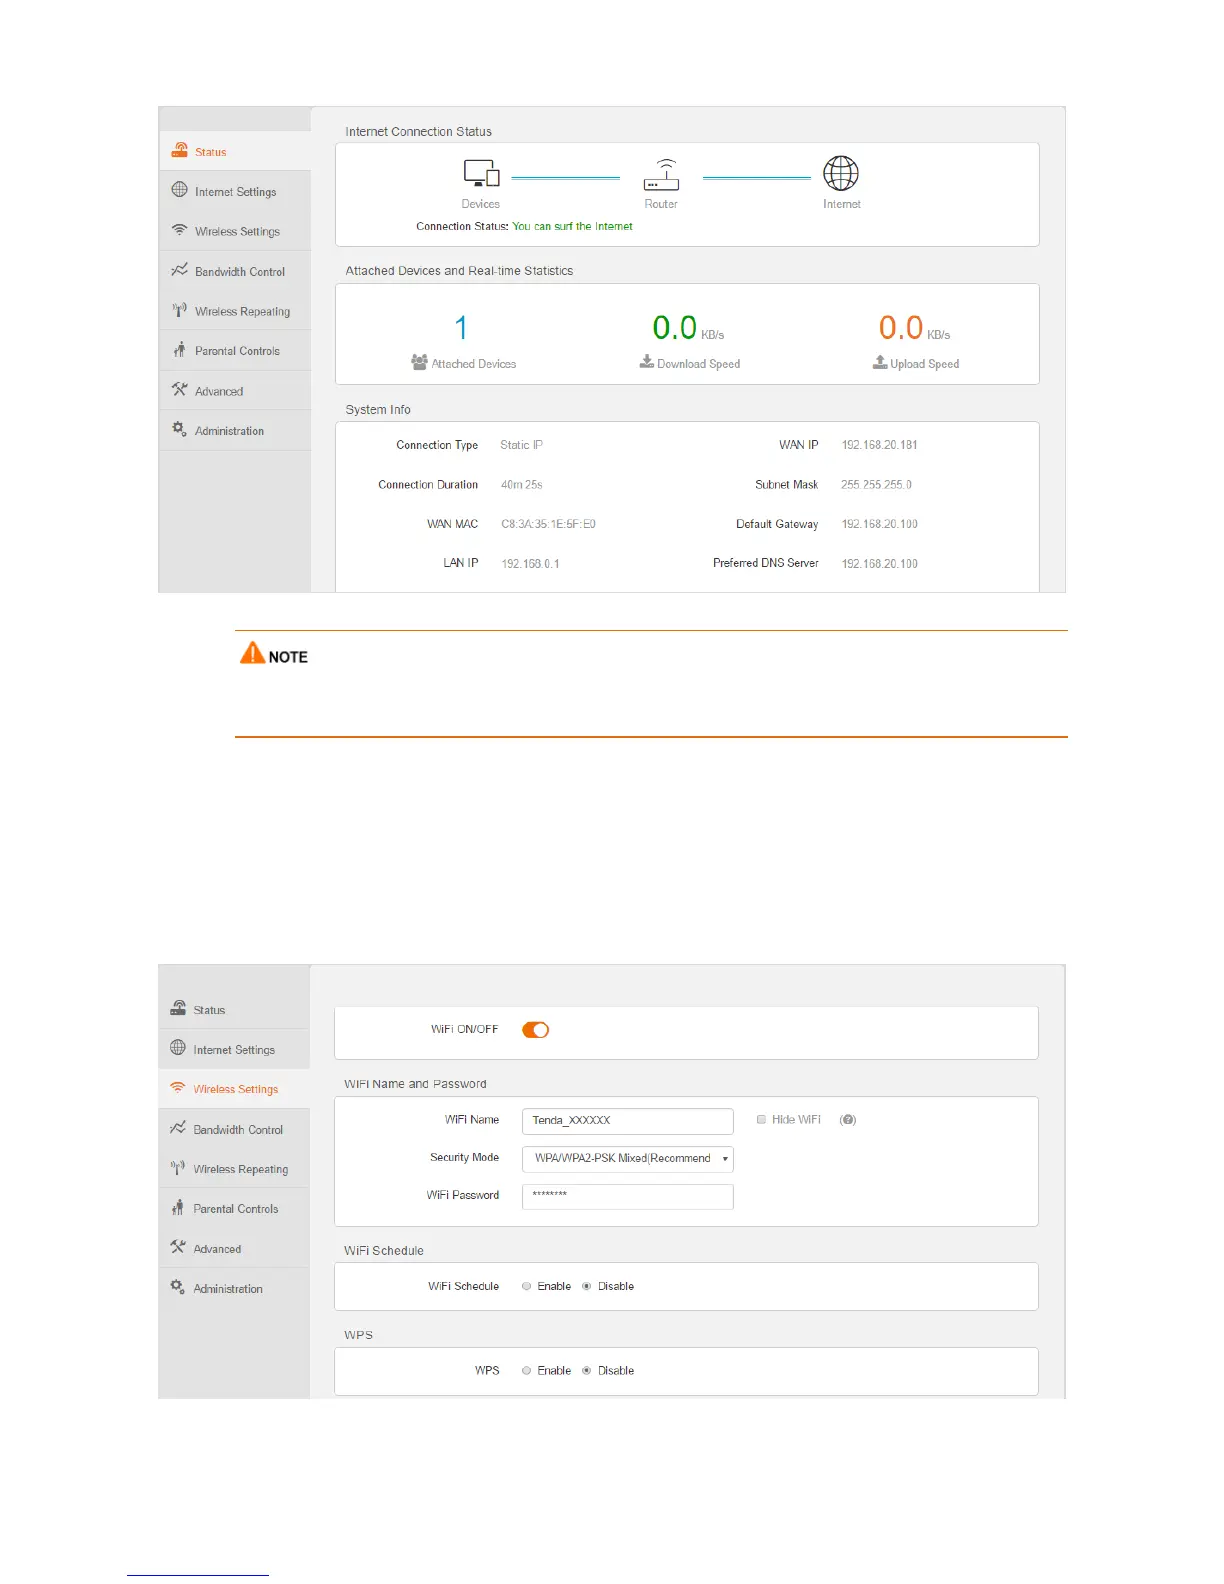
Task: Click the green connection status message
Action: [x=573, y=226]
